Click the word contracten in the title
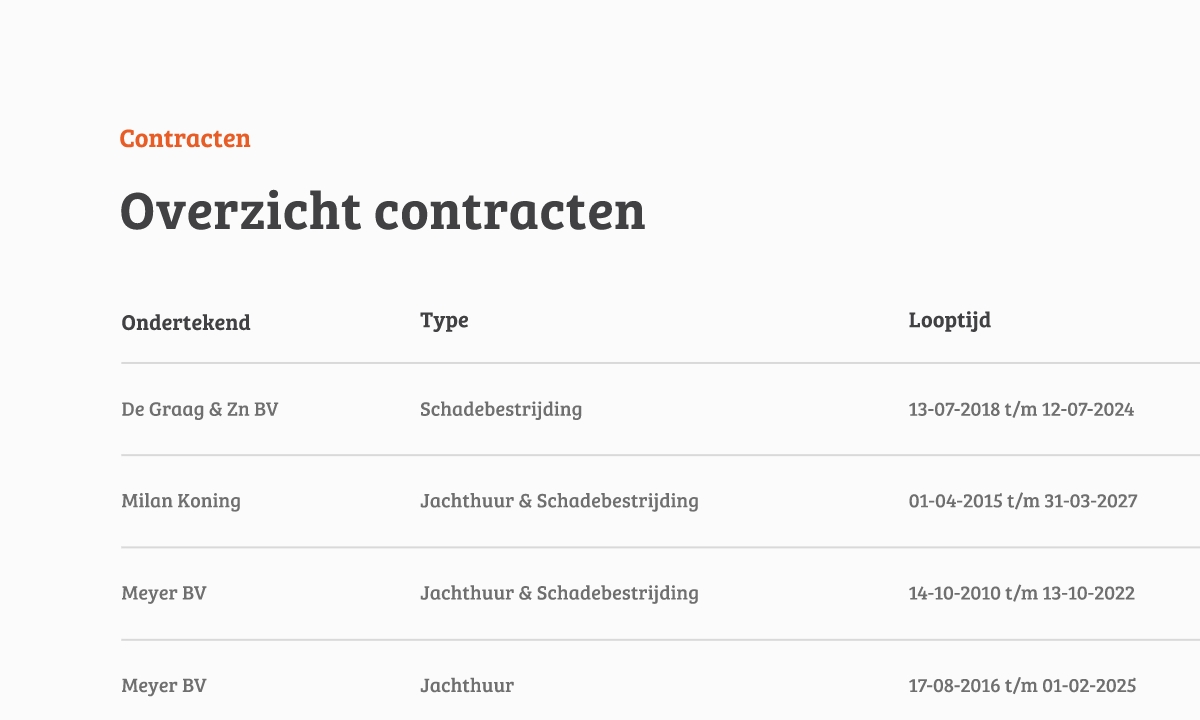Screen dimensions: 1200x720 tap(510, 213)
